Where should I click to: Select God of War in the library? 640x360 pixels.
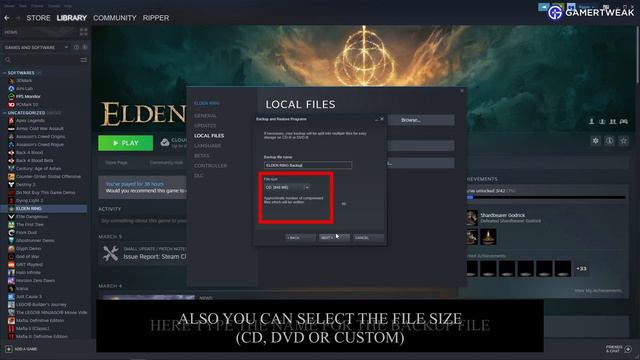click(27, 256)
